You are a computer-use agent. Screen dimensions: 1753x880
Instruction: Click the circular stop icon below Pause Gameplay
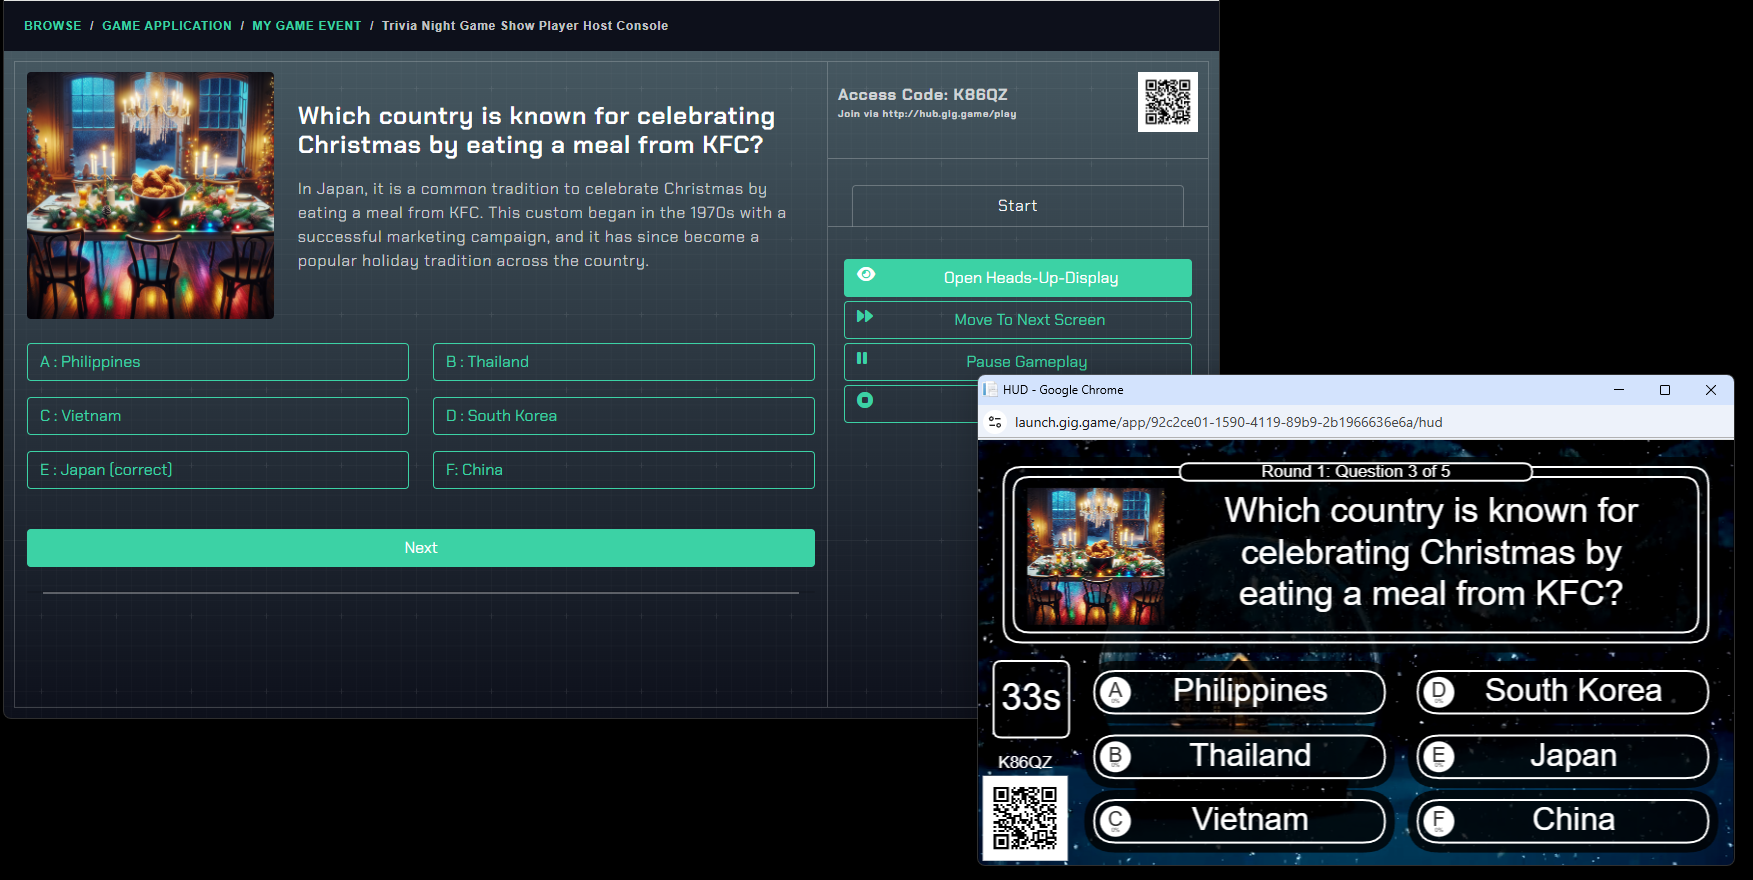pyautogui.click(x=865, y=401)
